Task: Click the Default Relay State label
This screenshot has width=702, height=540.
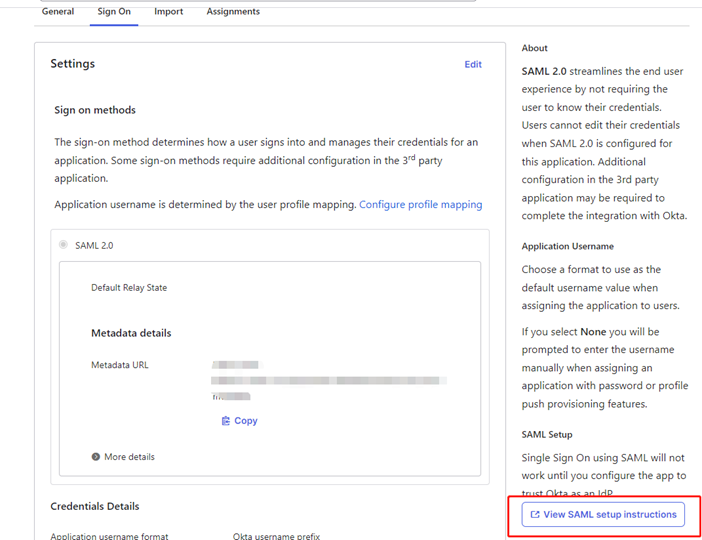Action: 129,287
